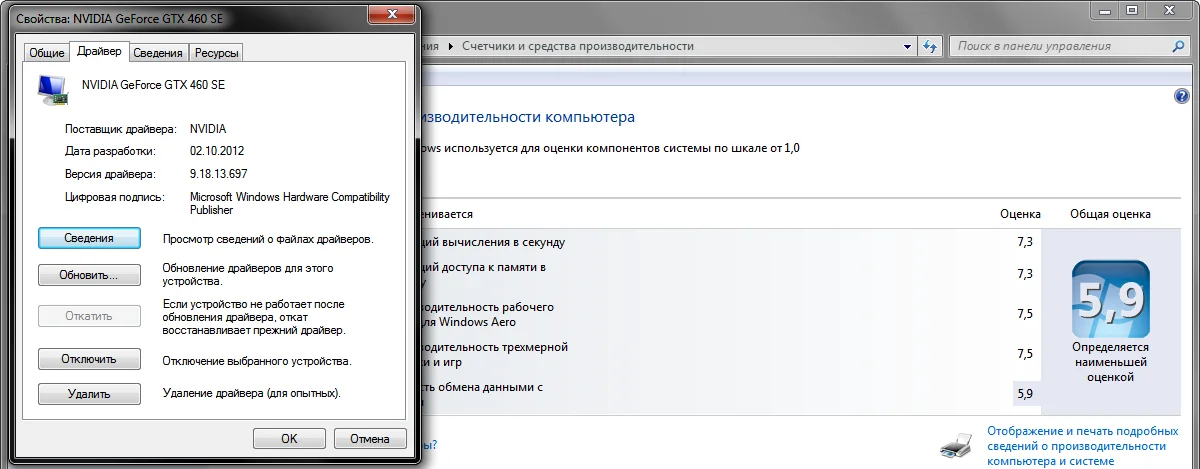
Task: Open the Ресурсы tab
Action: point(215,53)
